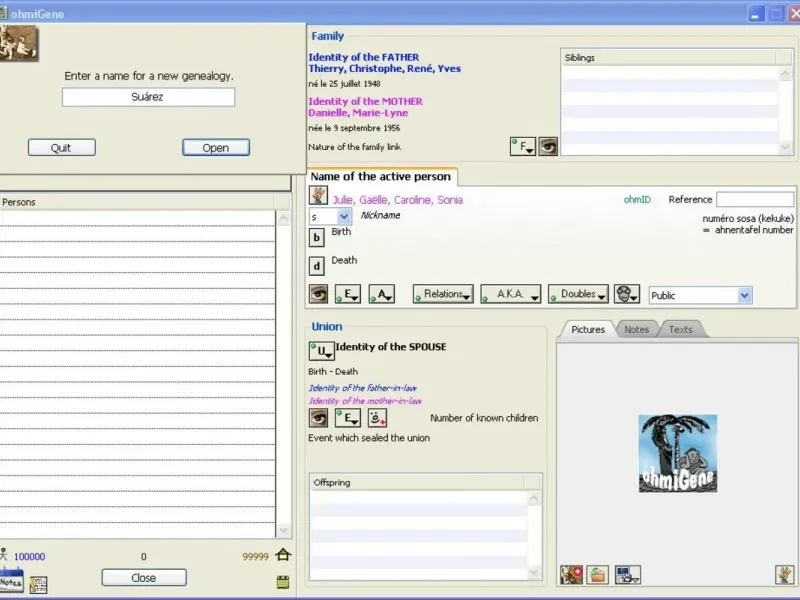This screenshot has width=800, height=600.
Task: Click the hand icon beside the active person name
Action: click(318, 195)
